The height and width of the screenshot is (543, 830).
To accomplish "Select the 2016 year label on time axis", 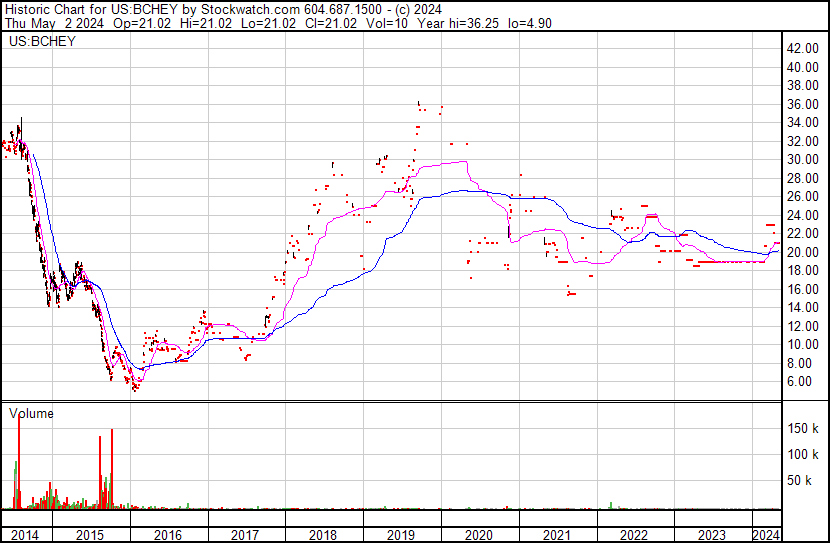I will (x=166, y=535).
